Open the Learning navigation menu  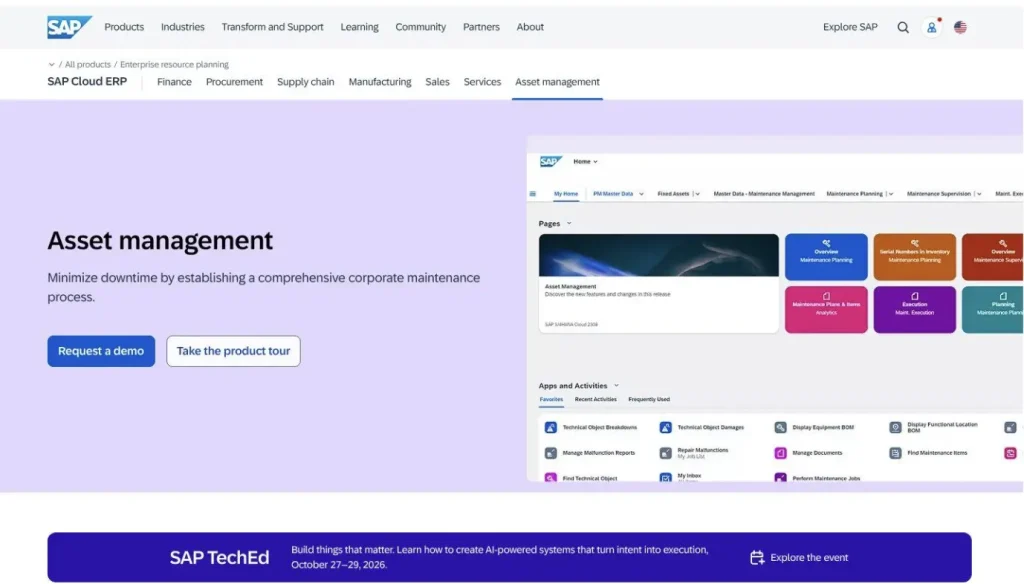click(x=359, y=27)
